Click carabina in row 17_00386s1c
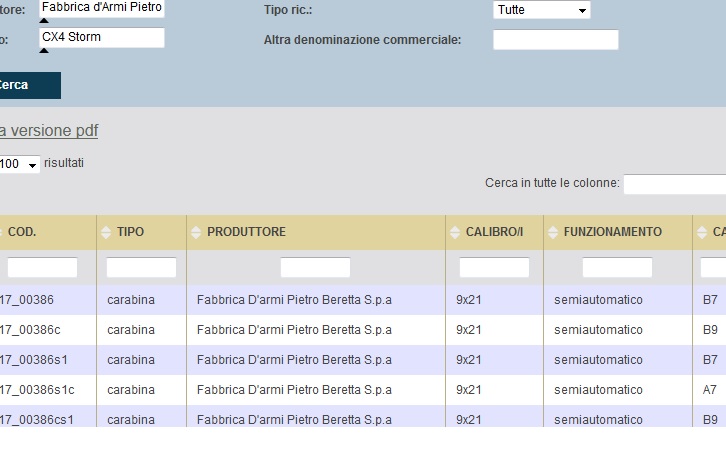The width and height of the screenshot is (726, 453). (x=131, y=390)
